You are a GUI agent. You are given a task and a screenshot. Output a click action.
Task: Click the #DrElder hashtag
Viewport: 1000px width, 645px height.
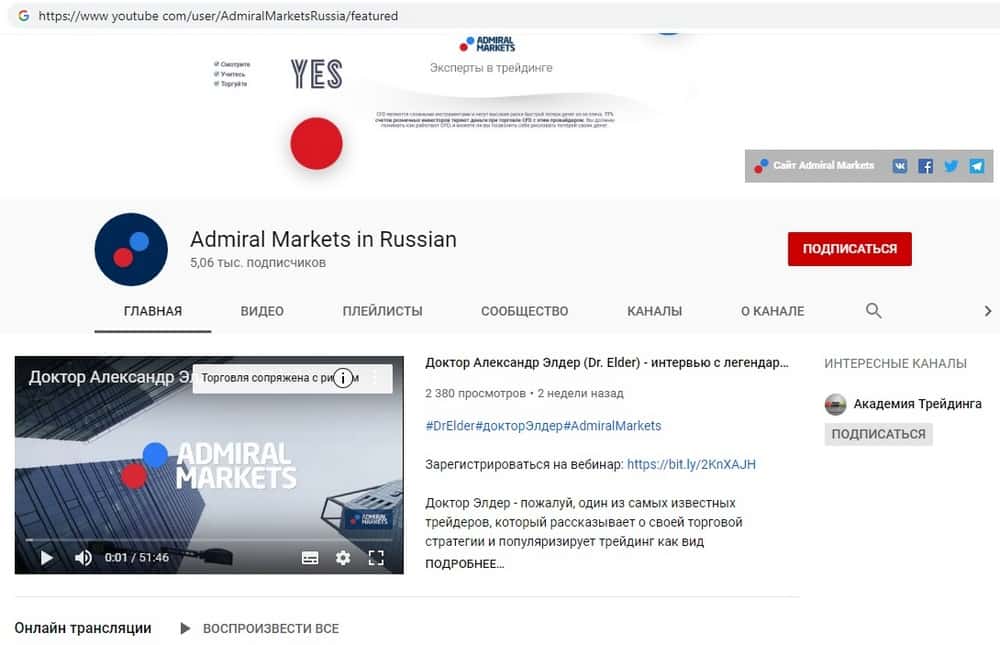click(x=450, y=426)
